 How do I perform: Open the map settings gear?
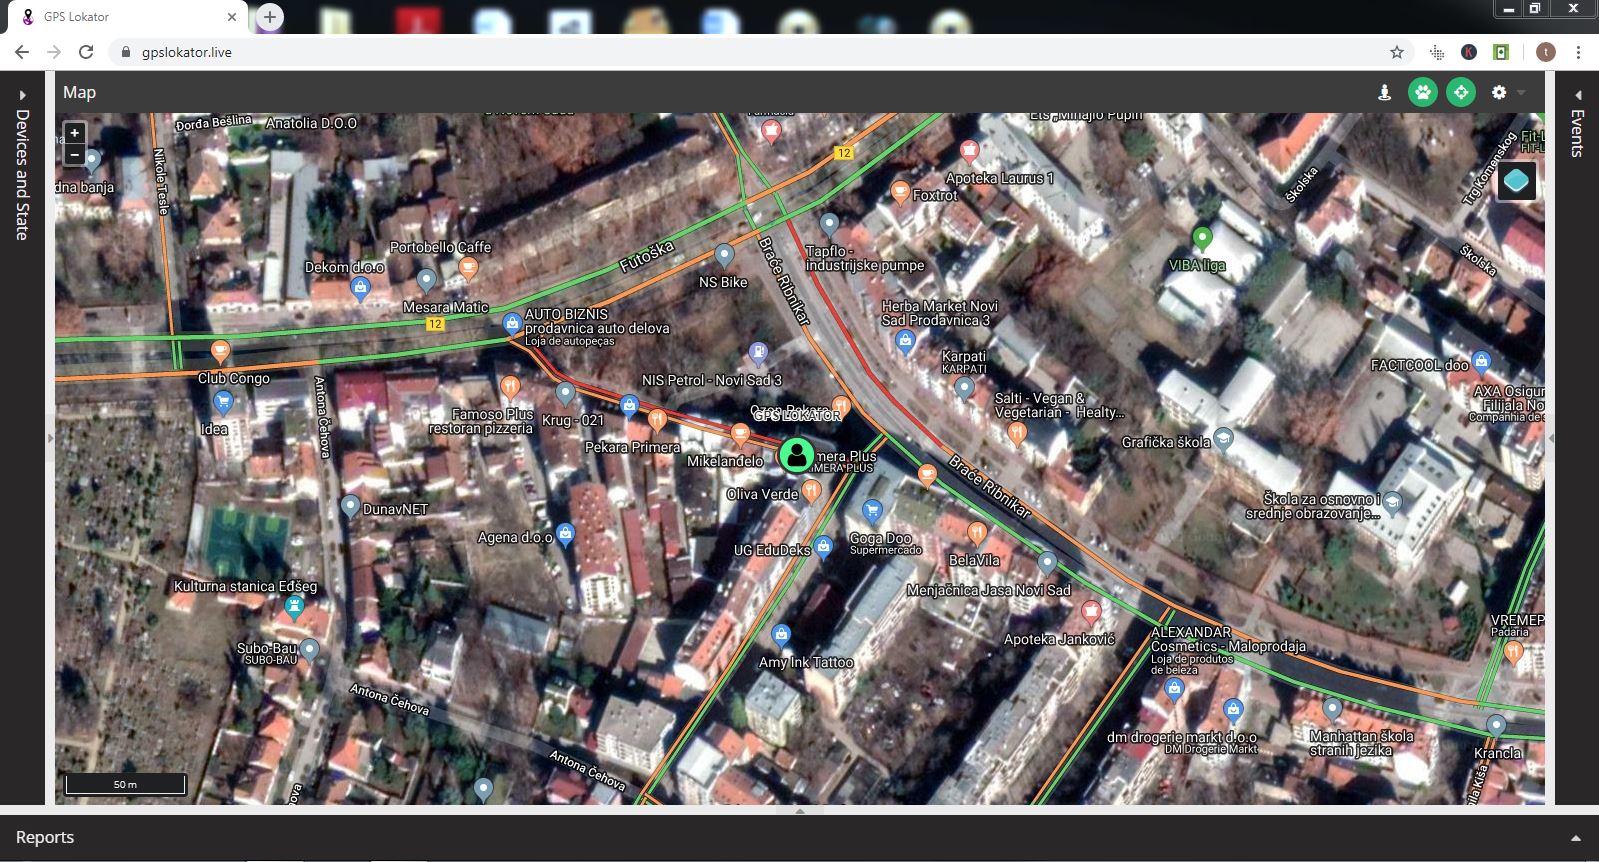coord(1499,92)
